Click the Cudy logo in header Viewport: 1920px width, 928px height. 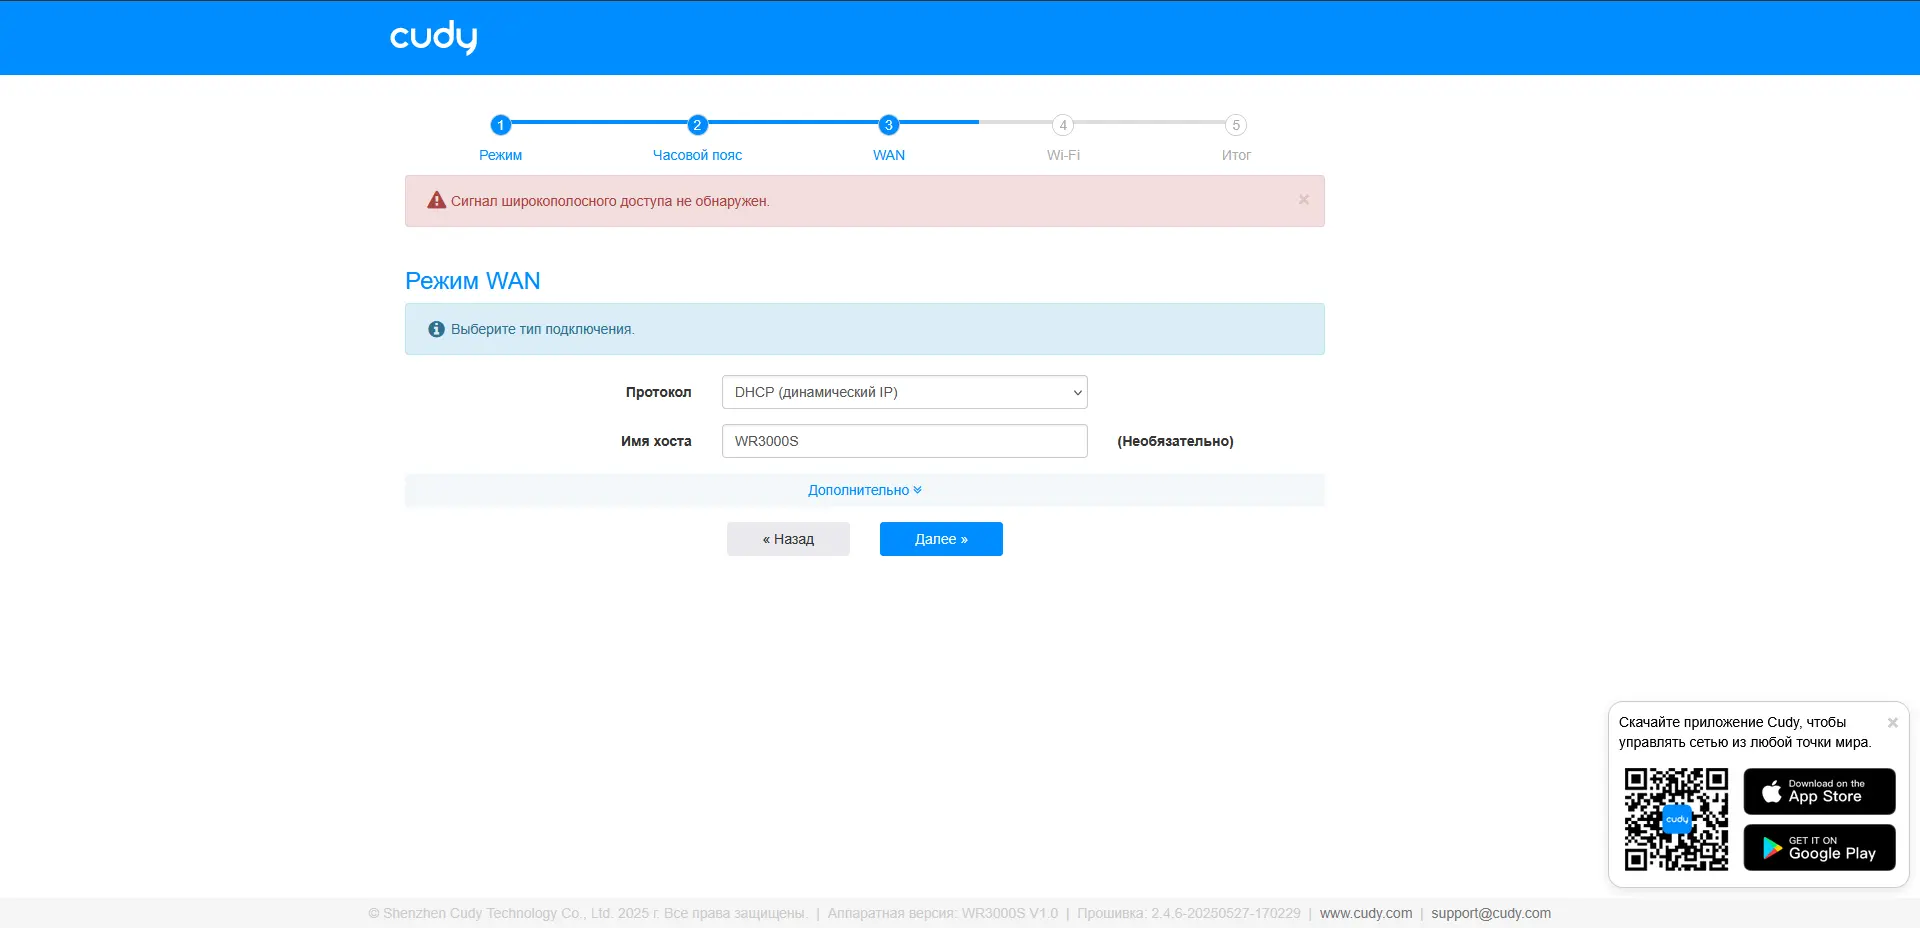[433, 37]
